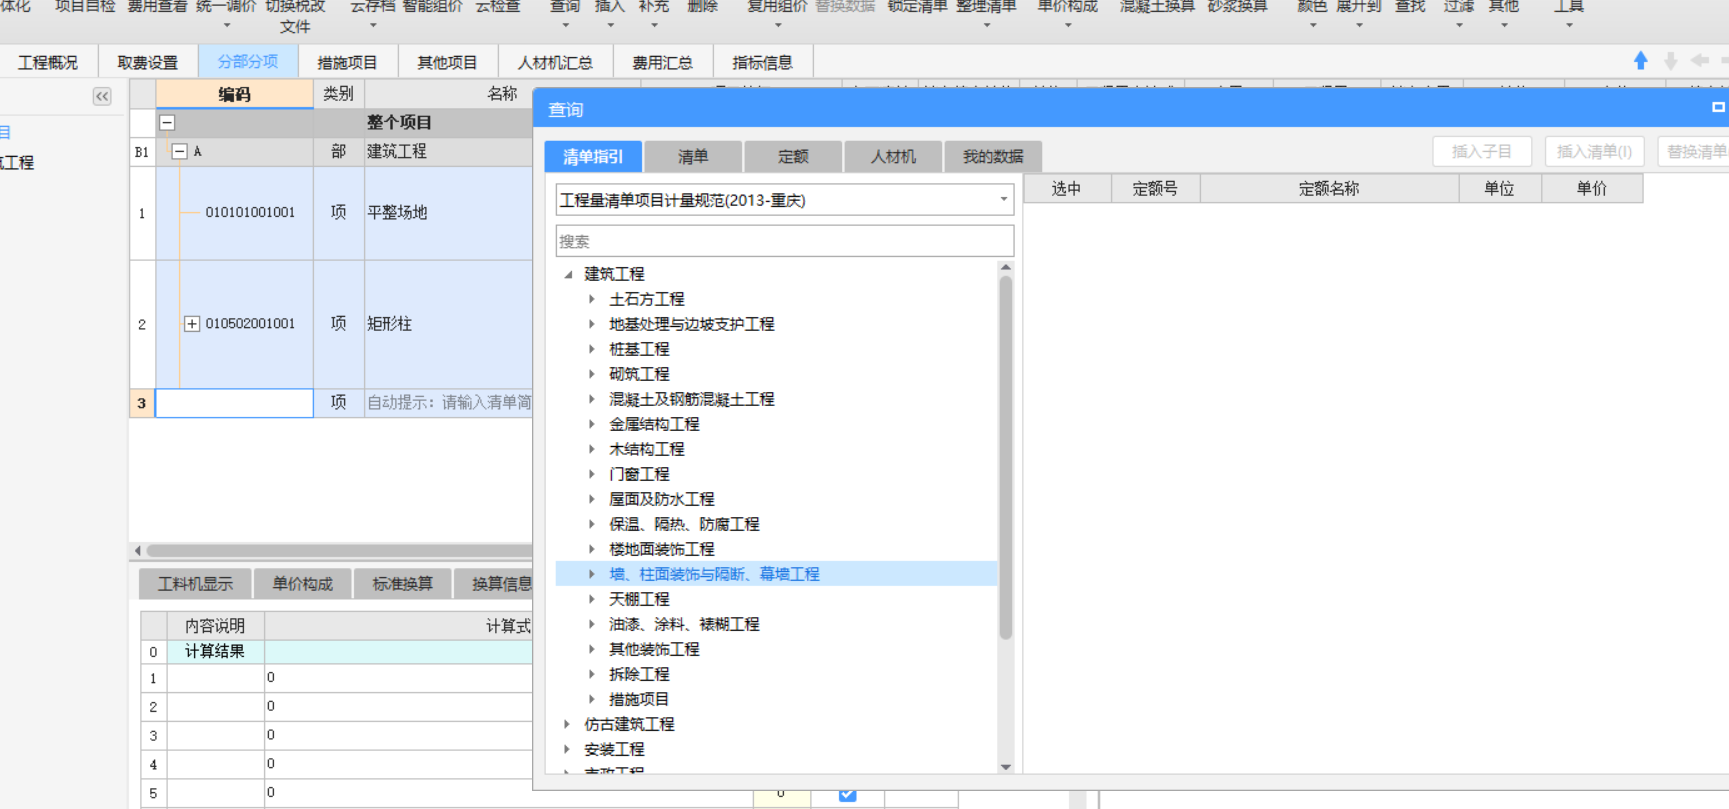Collapse section A 建筑工程 via its minus box

click(x=179, y=152)
